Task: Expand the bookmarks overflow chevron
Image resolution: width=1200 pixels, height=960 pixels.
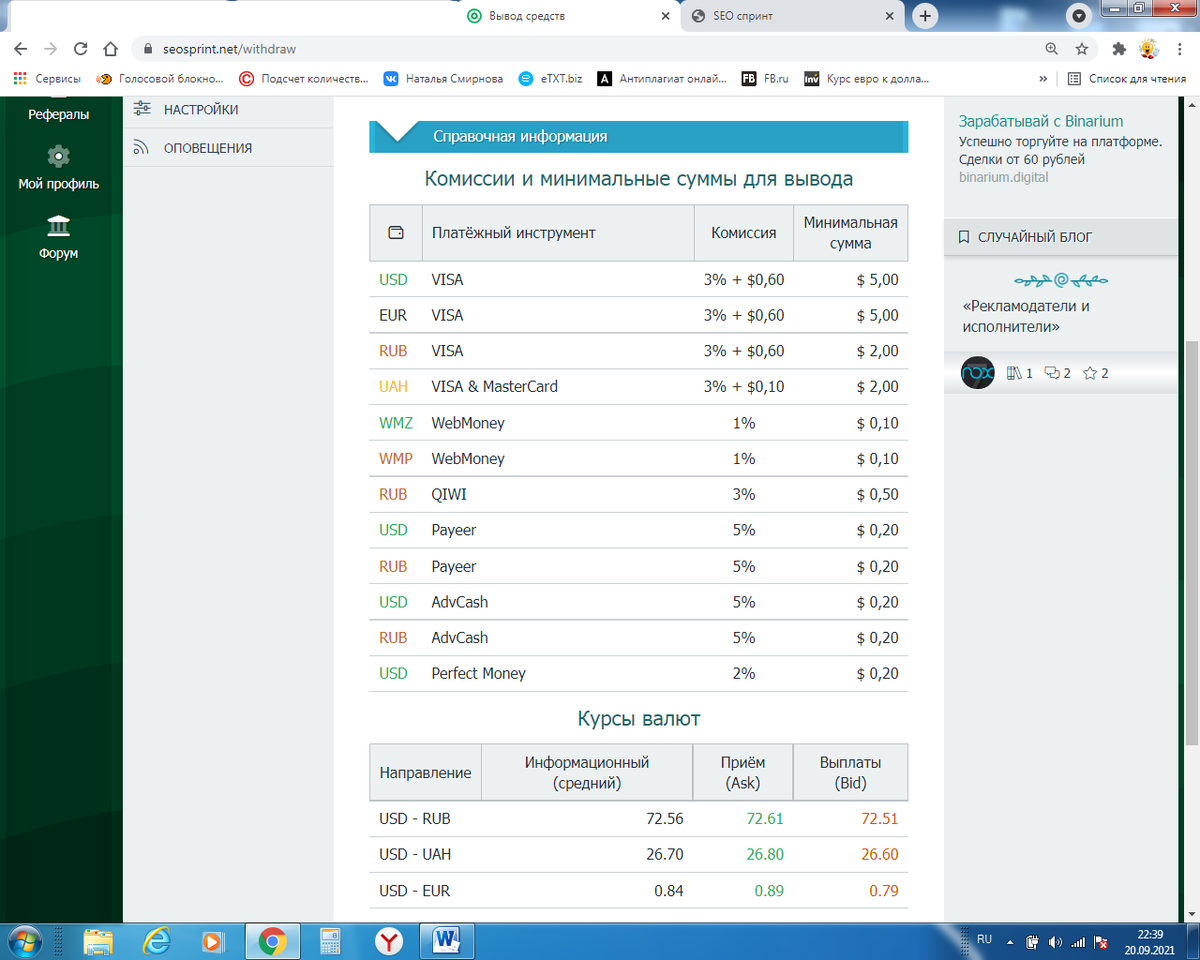Action: (x=1044, y=78)
